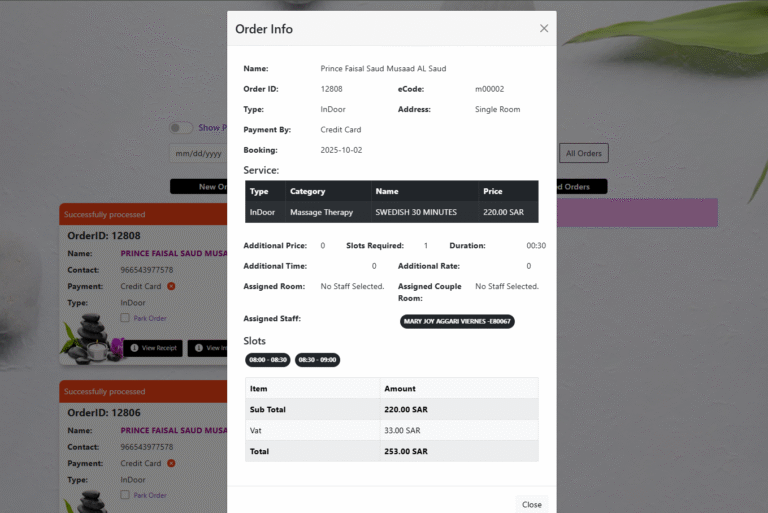
Task: Open the mm/dd/yyyy date picker field
Action: point(198,154)
